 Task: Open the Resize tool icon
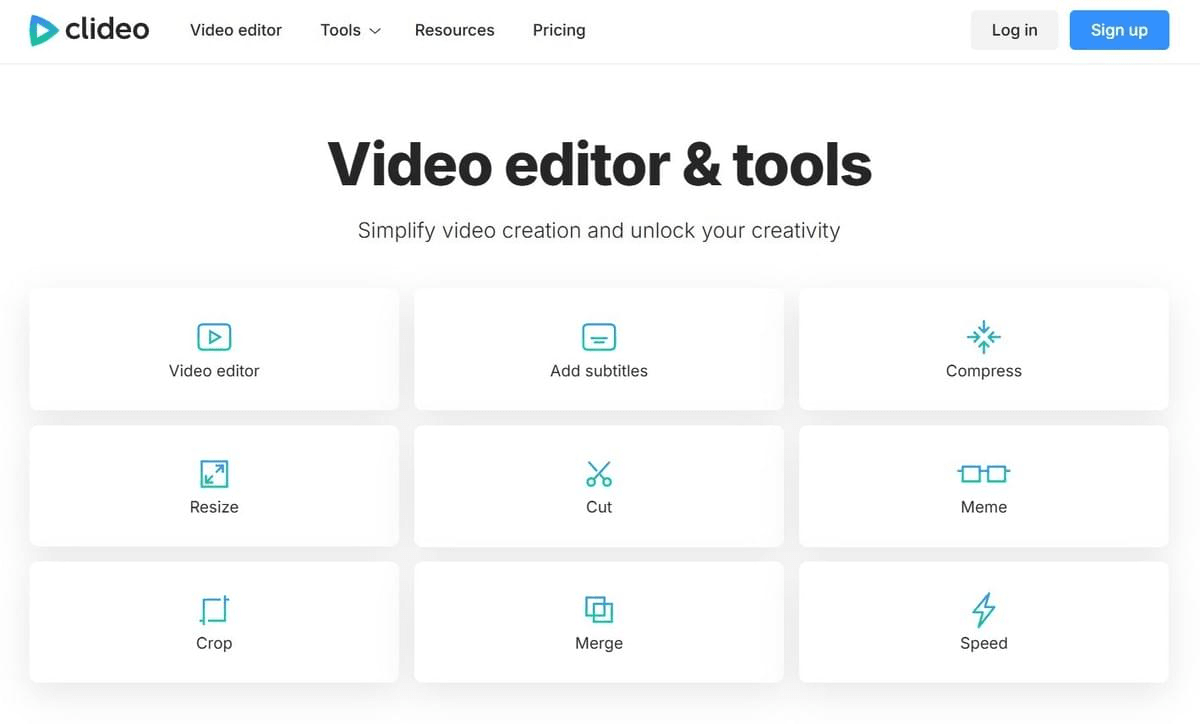point(214,473)
